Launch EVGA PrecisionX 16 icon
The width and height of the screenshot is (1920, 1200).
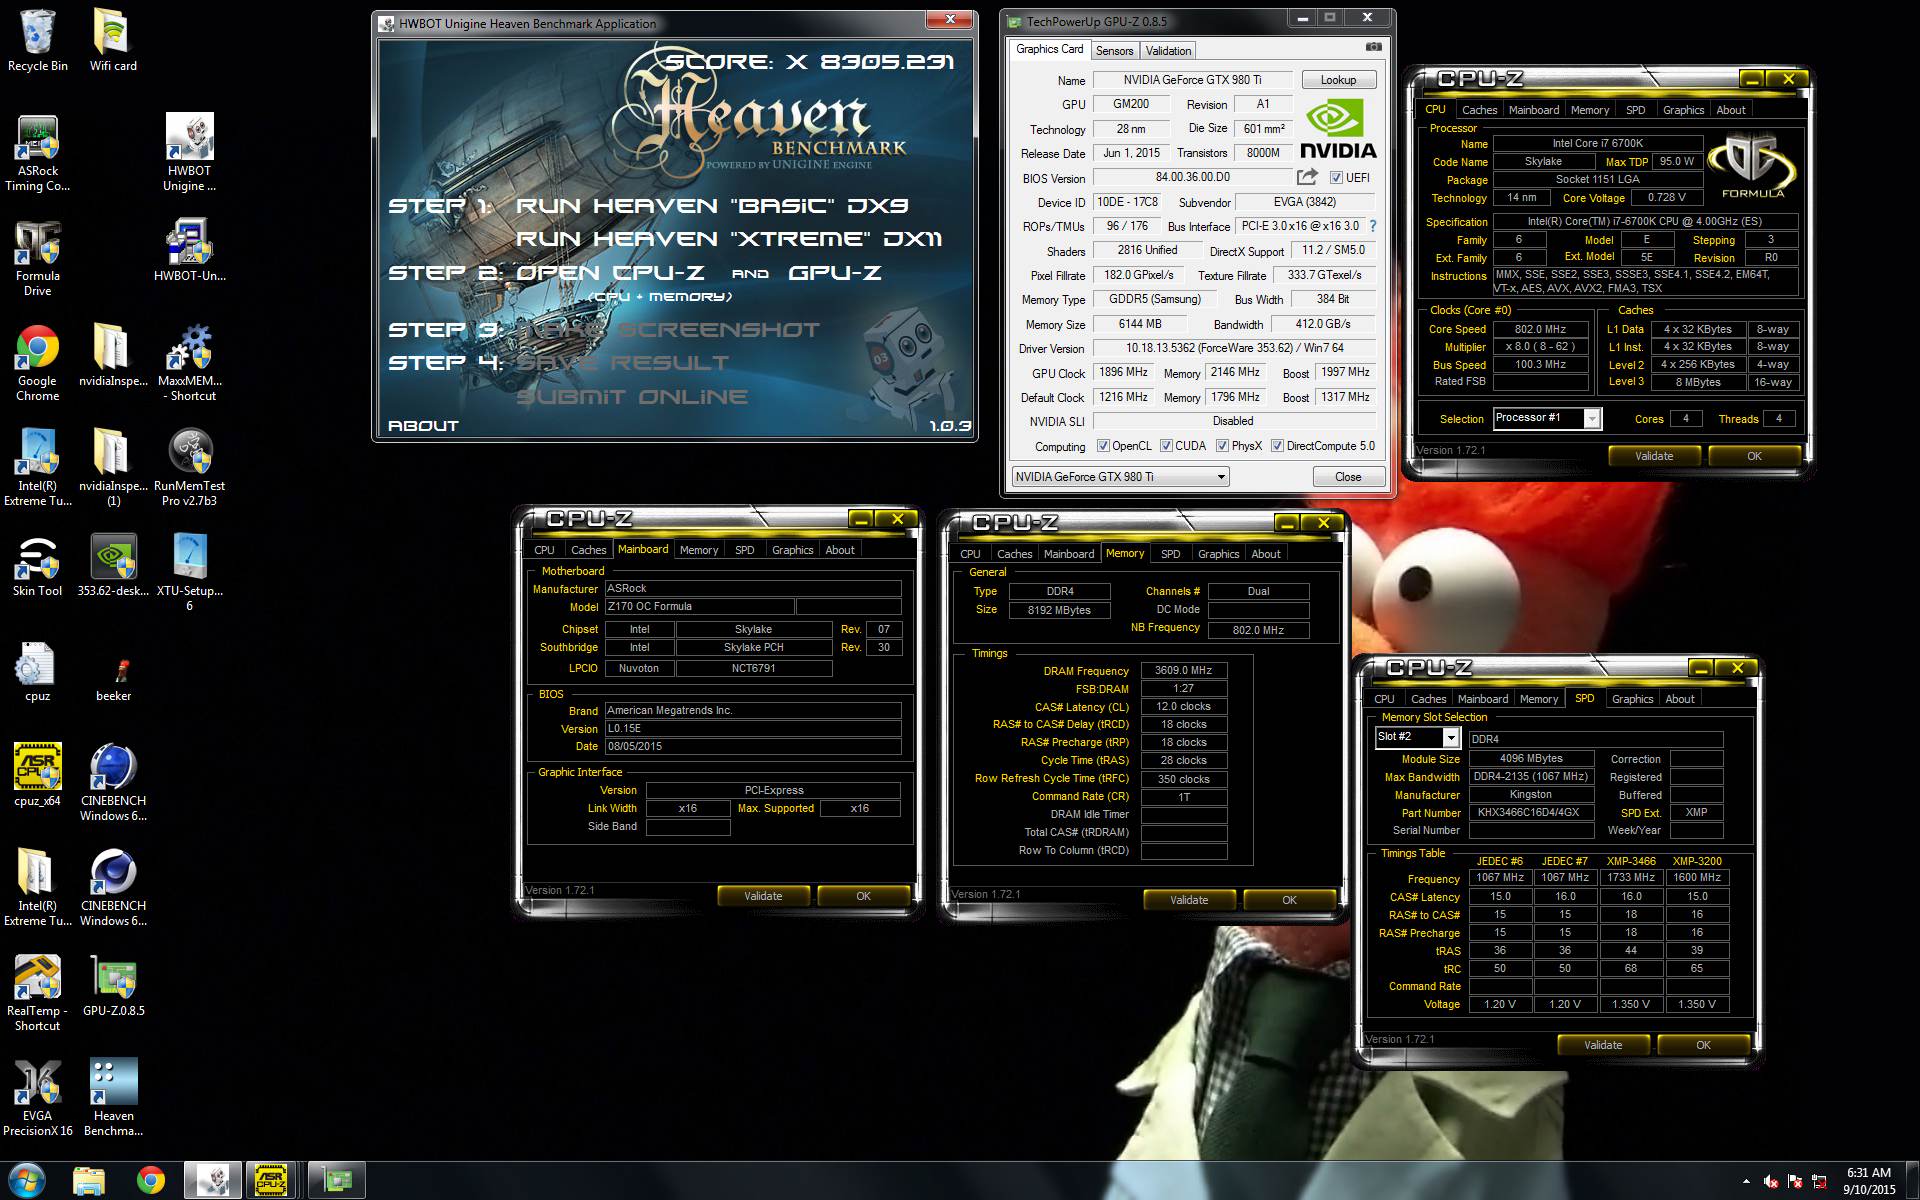click(x=38, y=1097)
